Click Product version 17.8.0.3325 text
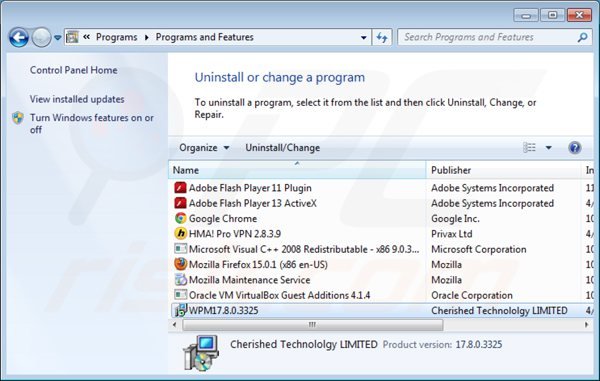This screenshot has height=381, width=600. point(442,345)
